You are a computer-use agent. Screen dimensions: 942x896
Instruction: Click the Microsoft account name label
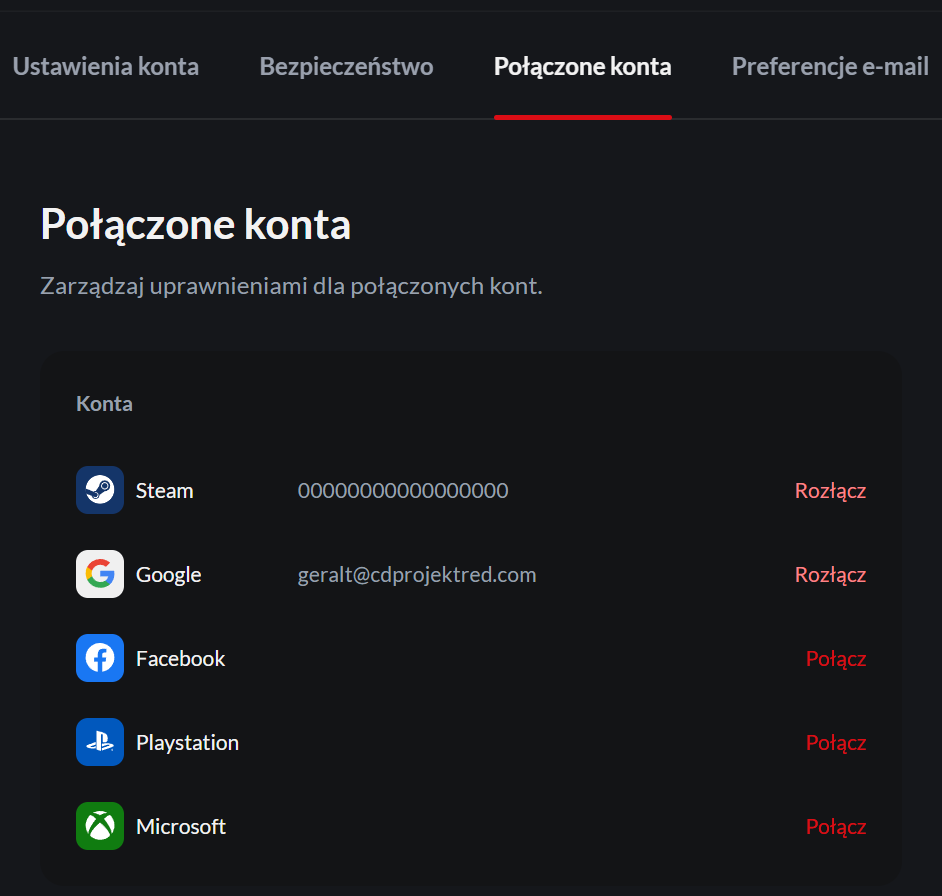click(181, 827)
